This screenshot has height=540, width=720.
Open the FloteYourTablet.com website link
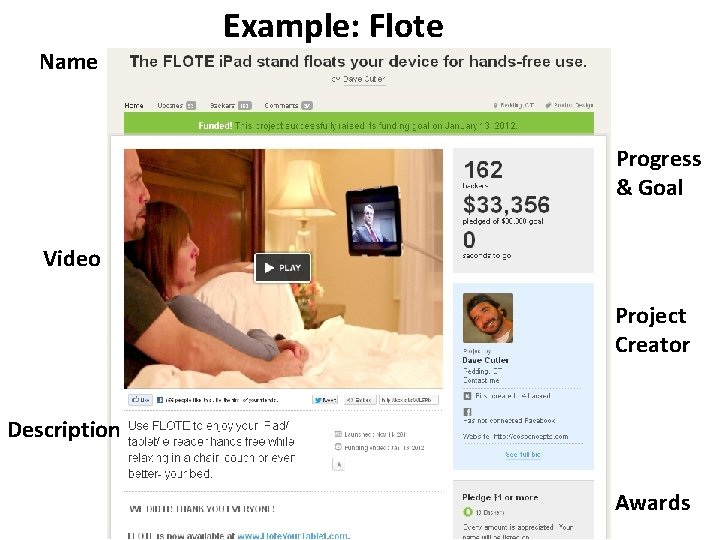coord(293,535)
